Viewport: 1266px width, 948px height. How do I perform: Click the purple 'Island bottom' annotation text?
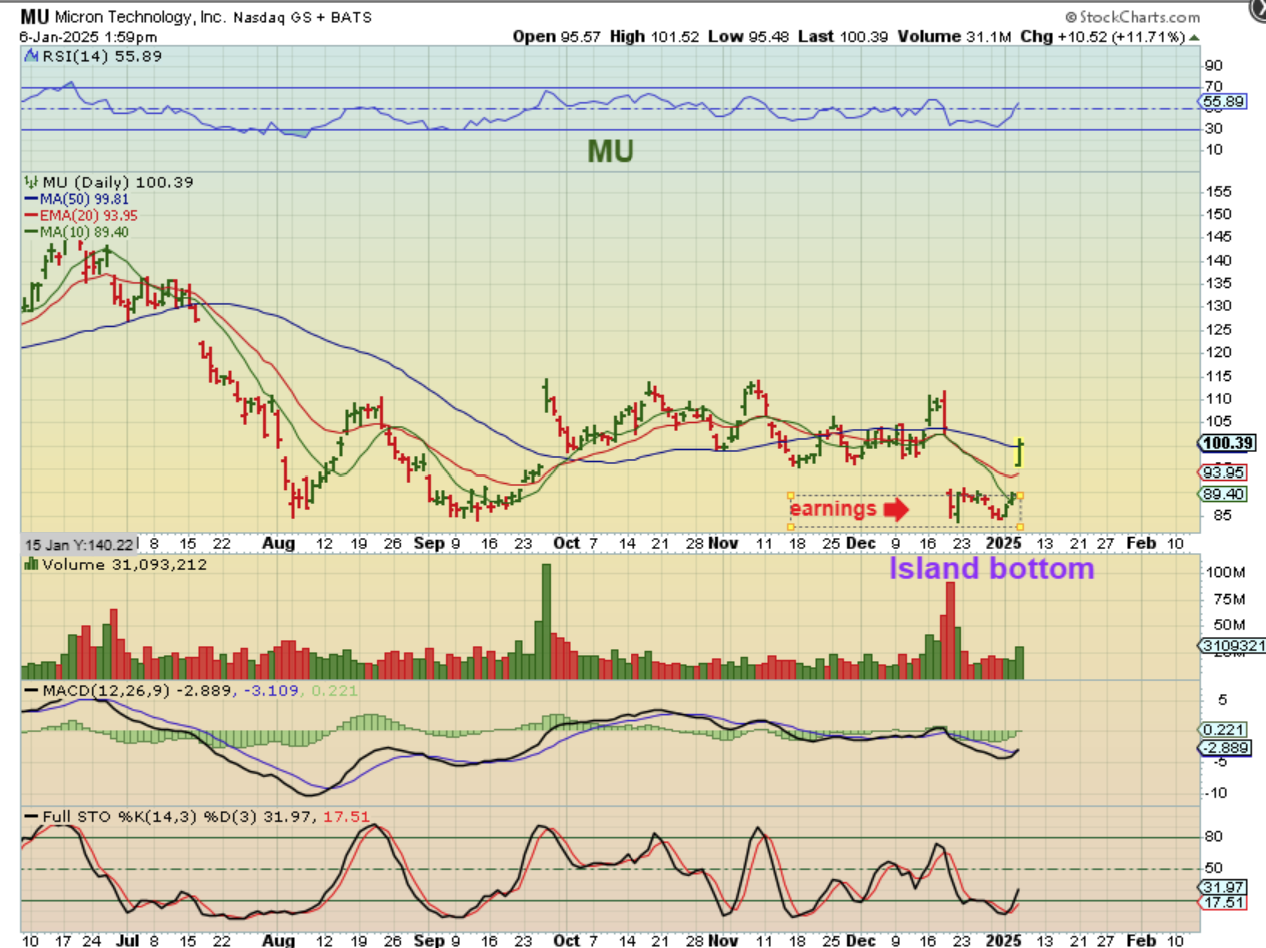point(992,569)
